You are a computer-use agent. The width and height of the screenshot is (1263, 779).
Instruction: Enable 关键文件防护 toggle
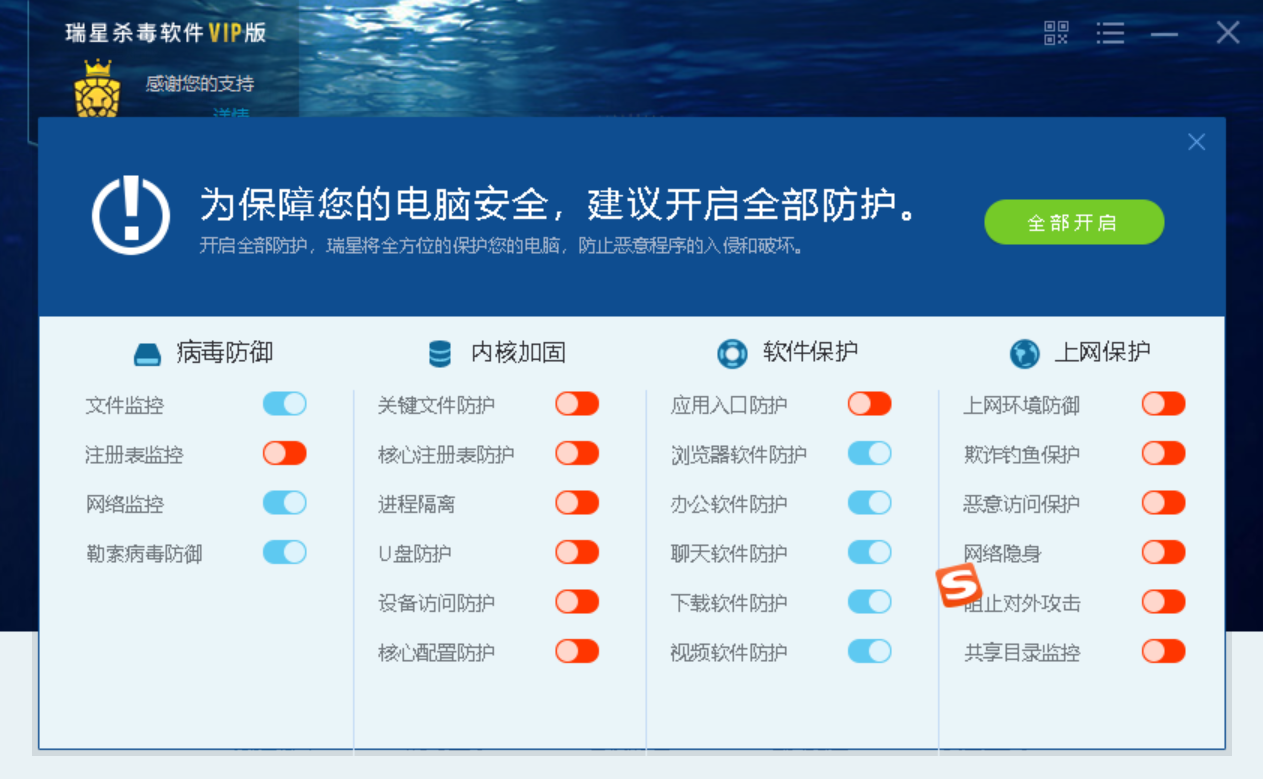(577, 404)
